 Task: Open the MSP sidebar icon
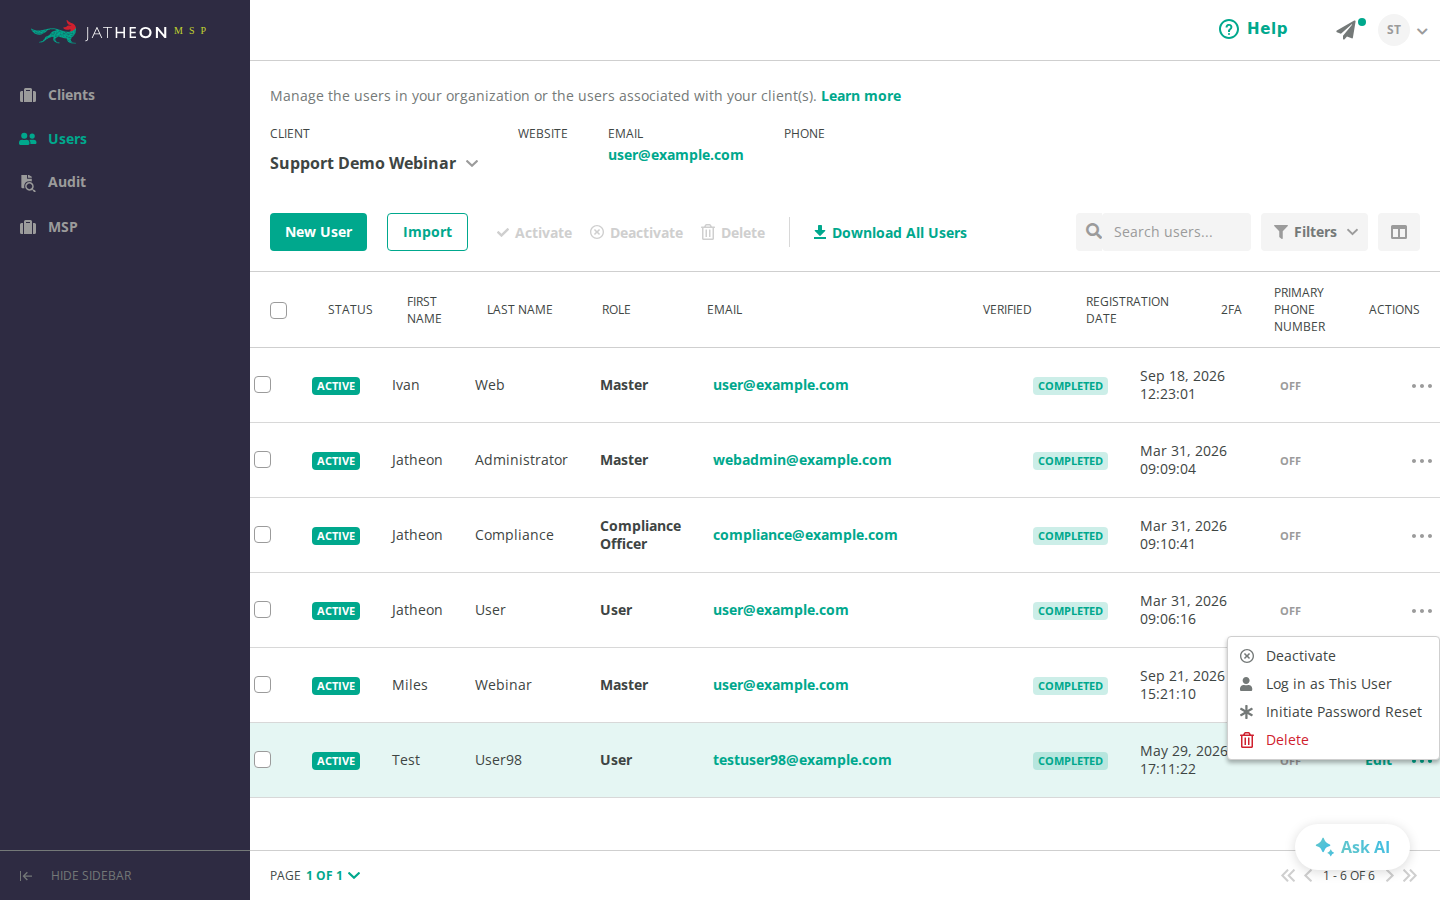click(28, 227)
